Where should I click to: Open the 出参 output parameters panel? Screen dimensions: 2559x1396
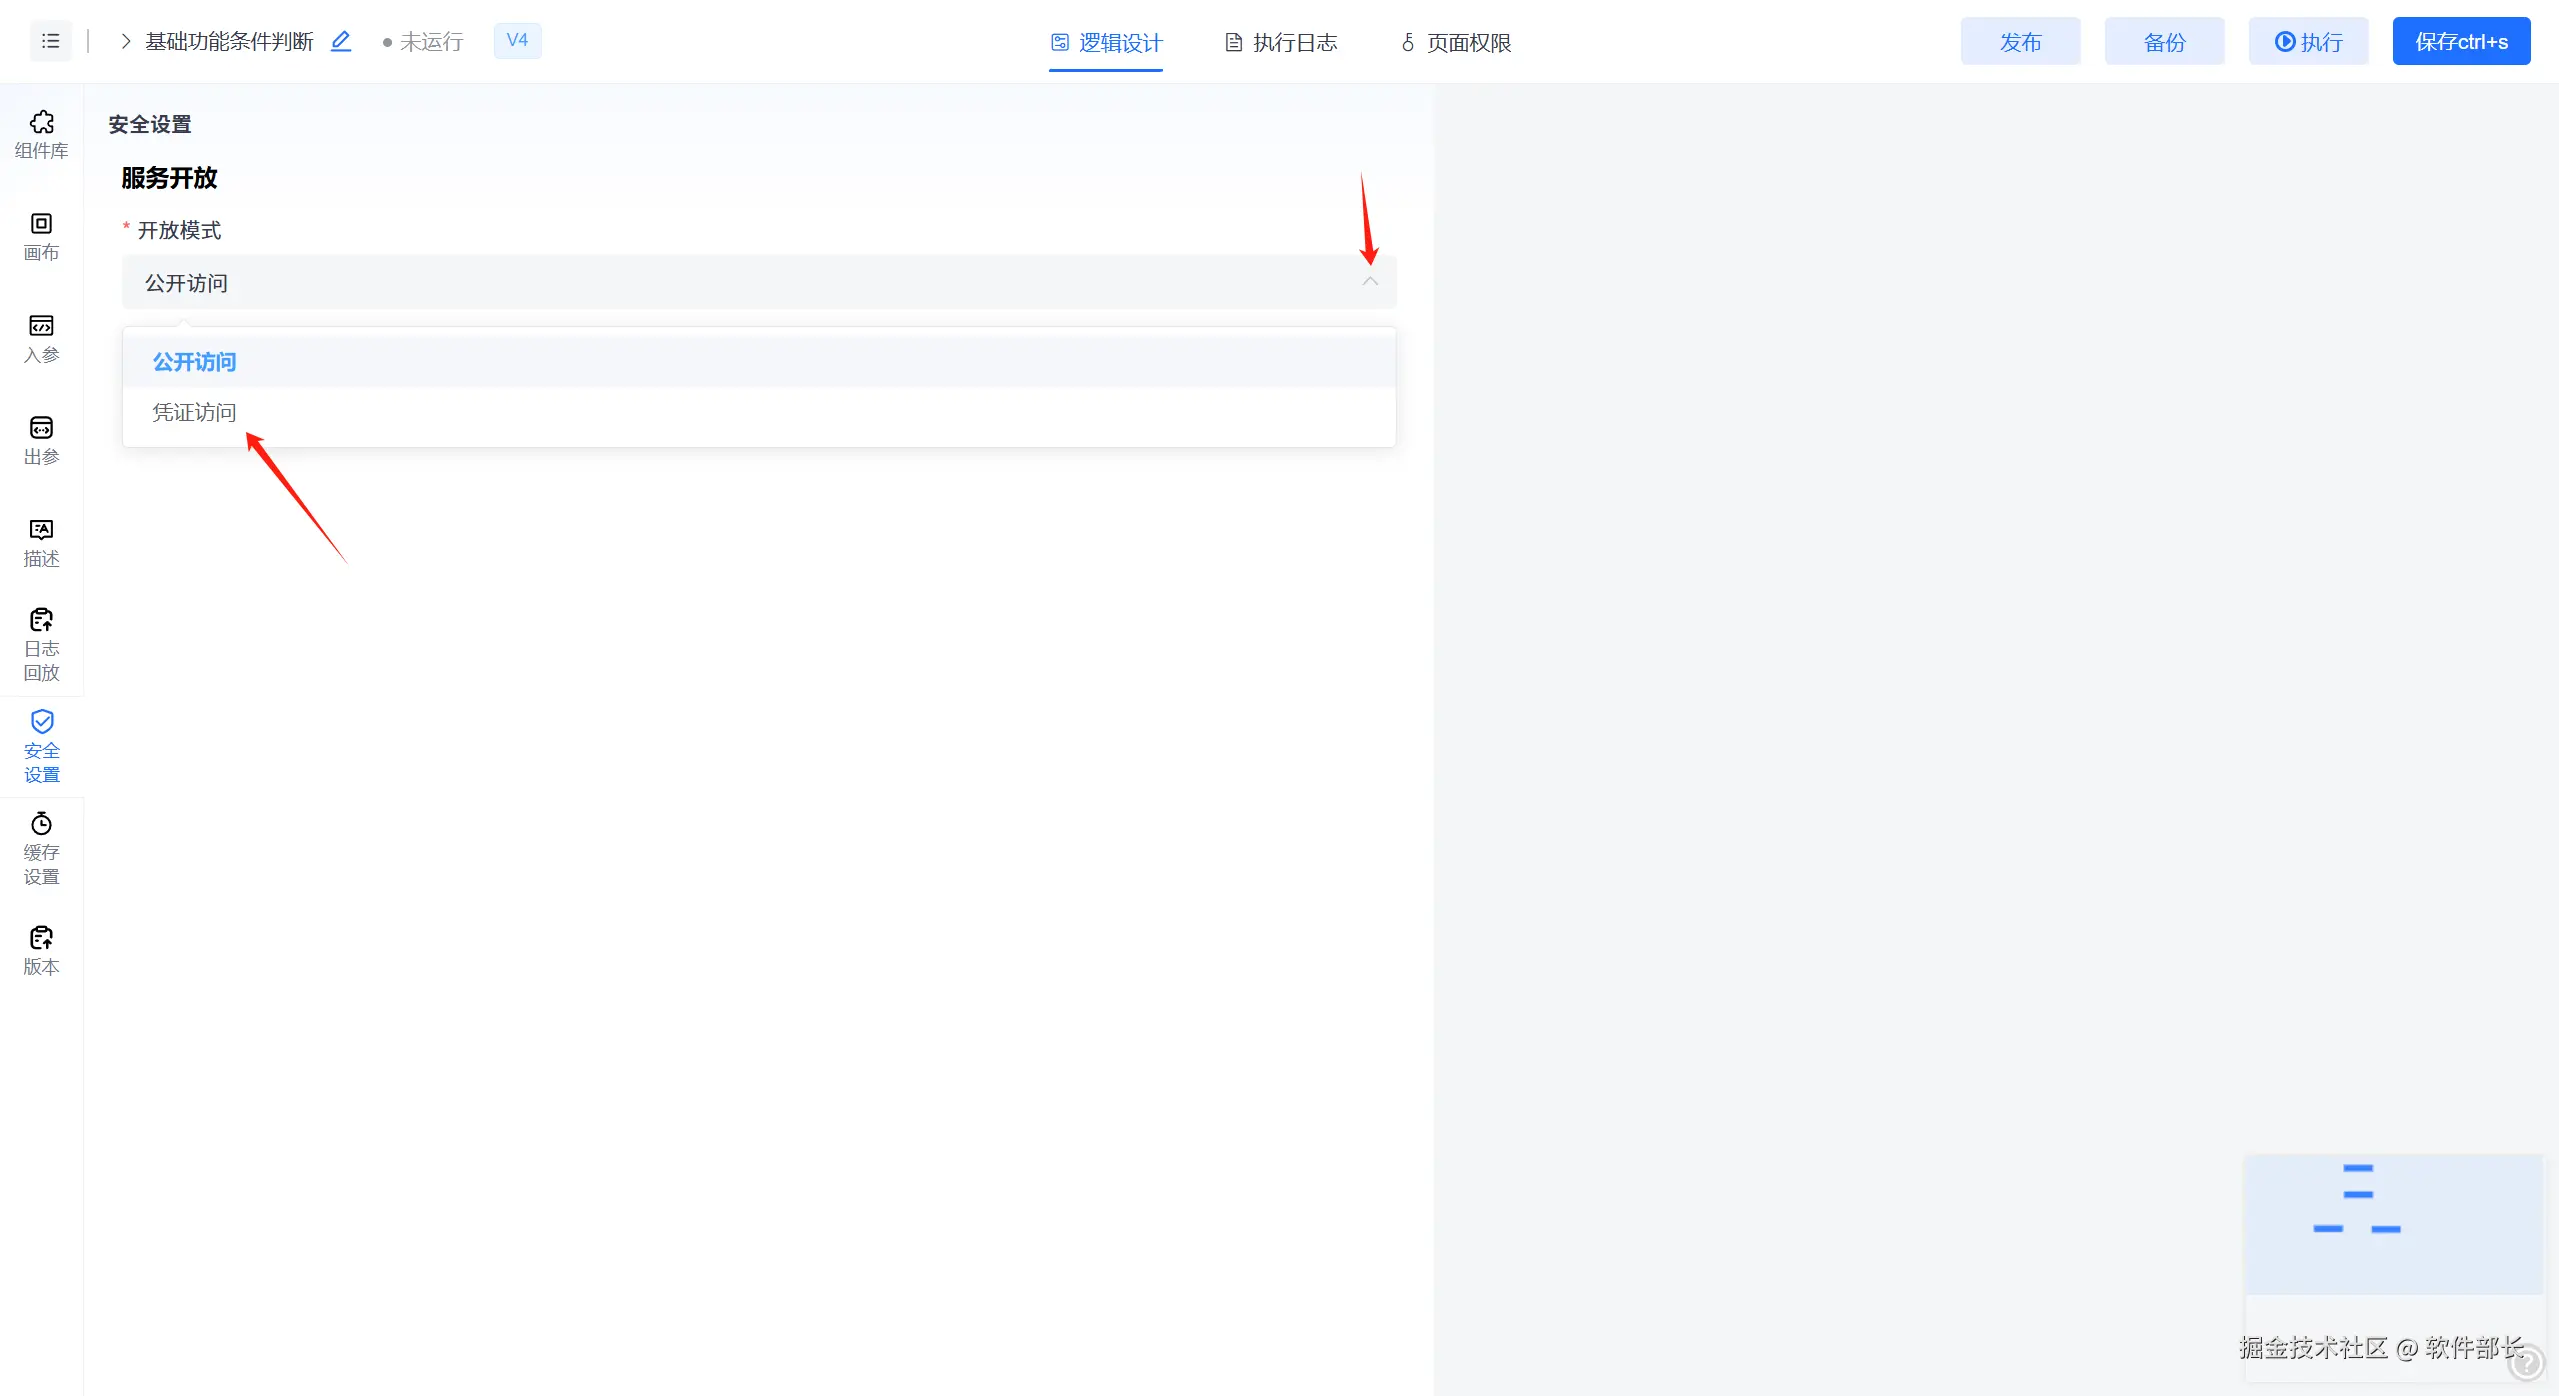tap(41, 440)
